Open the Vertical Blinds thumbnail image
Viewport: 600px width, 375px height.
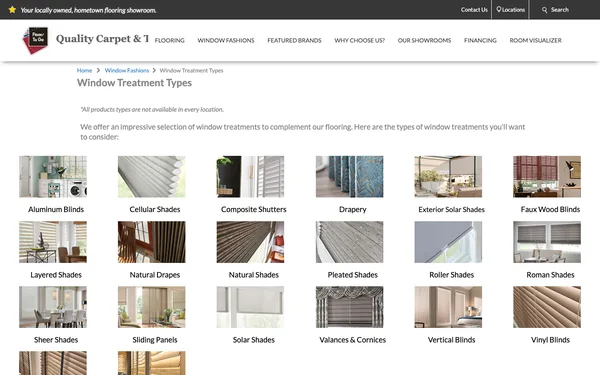click(448, 307)
